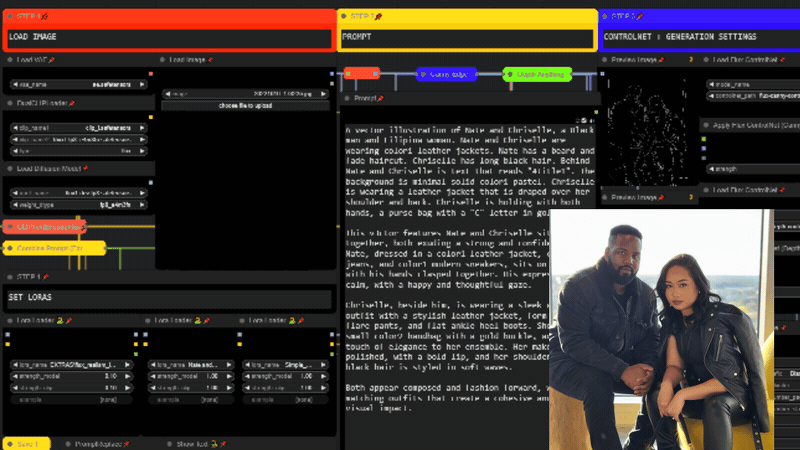800x450 pixels.
Task: Click the snake icon on first Lora Loader
Action: pyautogui.click(x=61, y=321)
